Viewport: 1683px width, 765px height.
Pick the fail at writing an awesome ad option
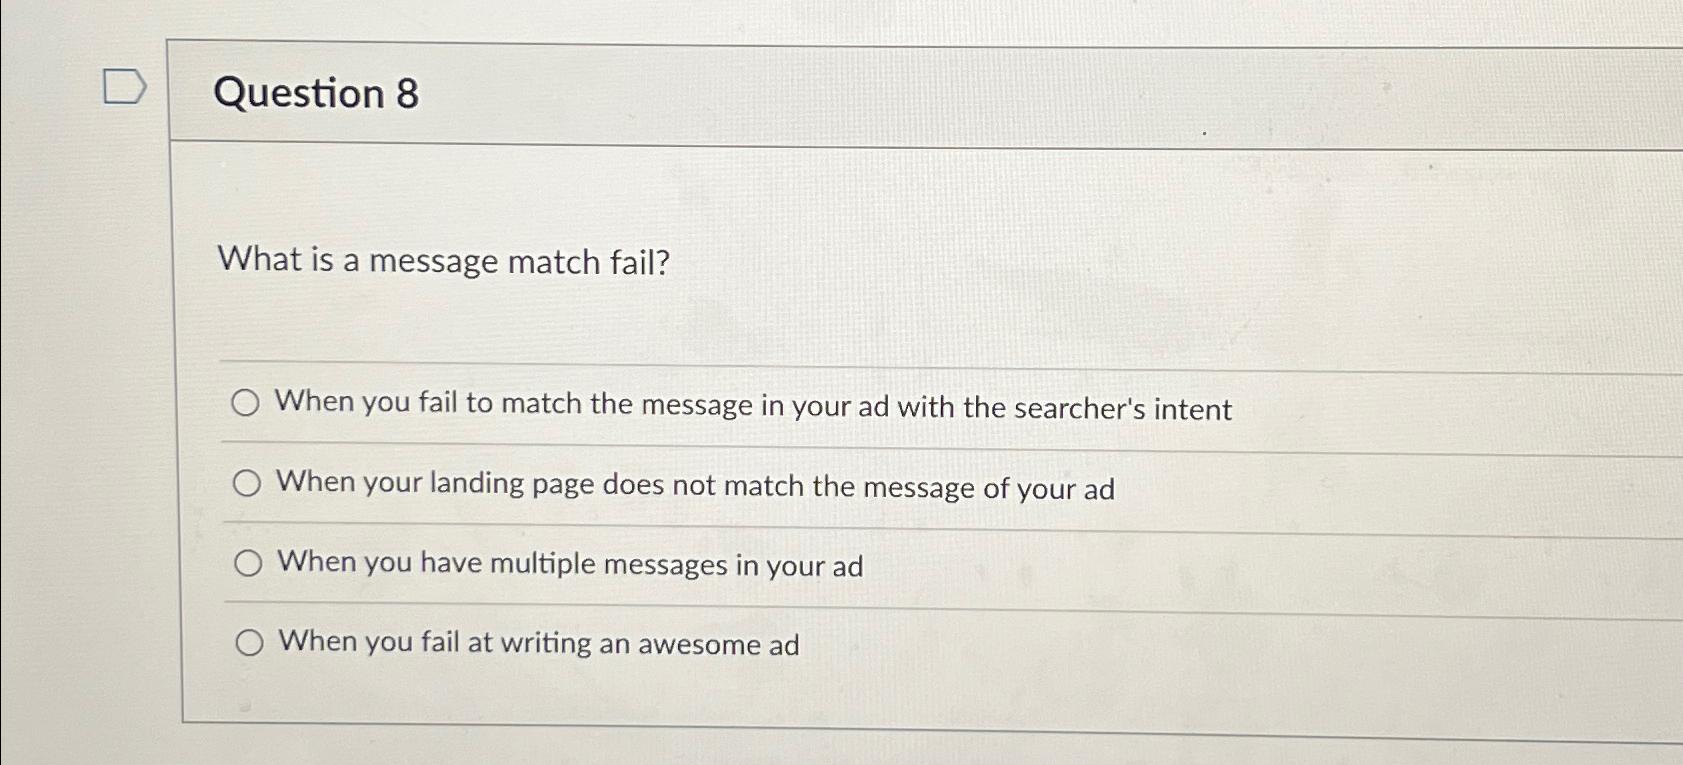click(x=250, y=641)
